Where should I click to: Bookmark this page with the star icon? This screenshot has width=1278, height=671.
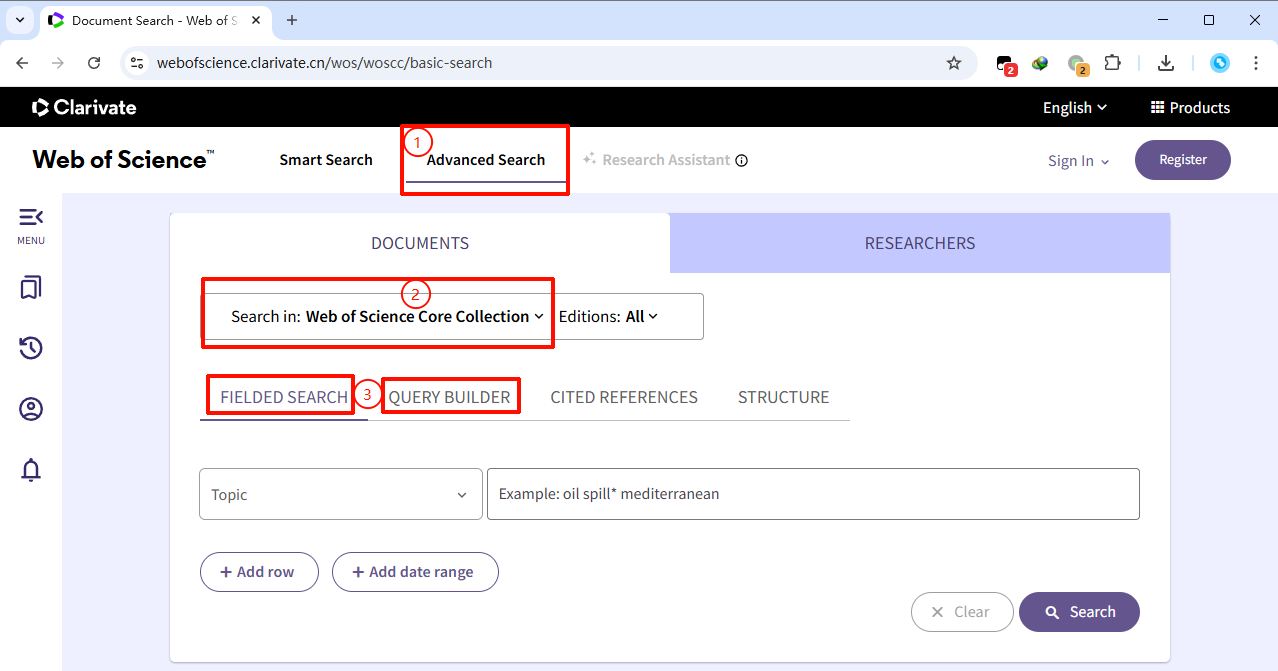pyautogui.click(x=954, y=63)
